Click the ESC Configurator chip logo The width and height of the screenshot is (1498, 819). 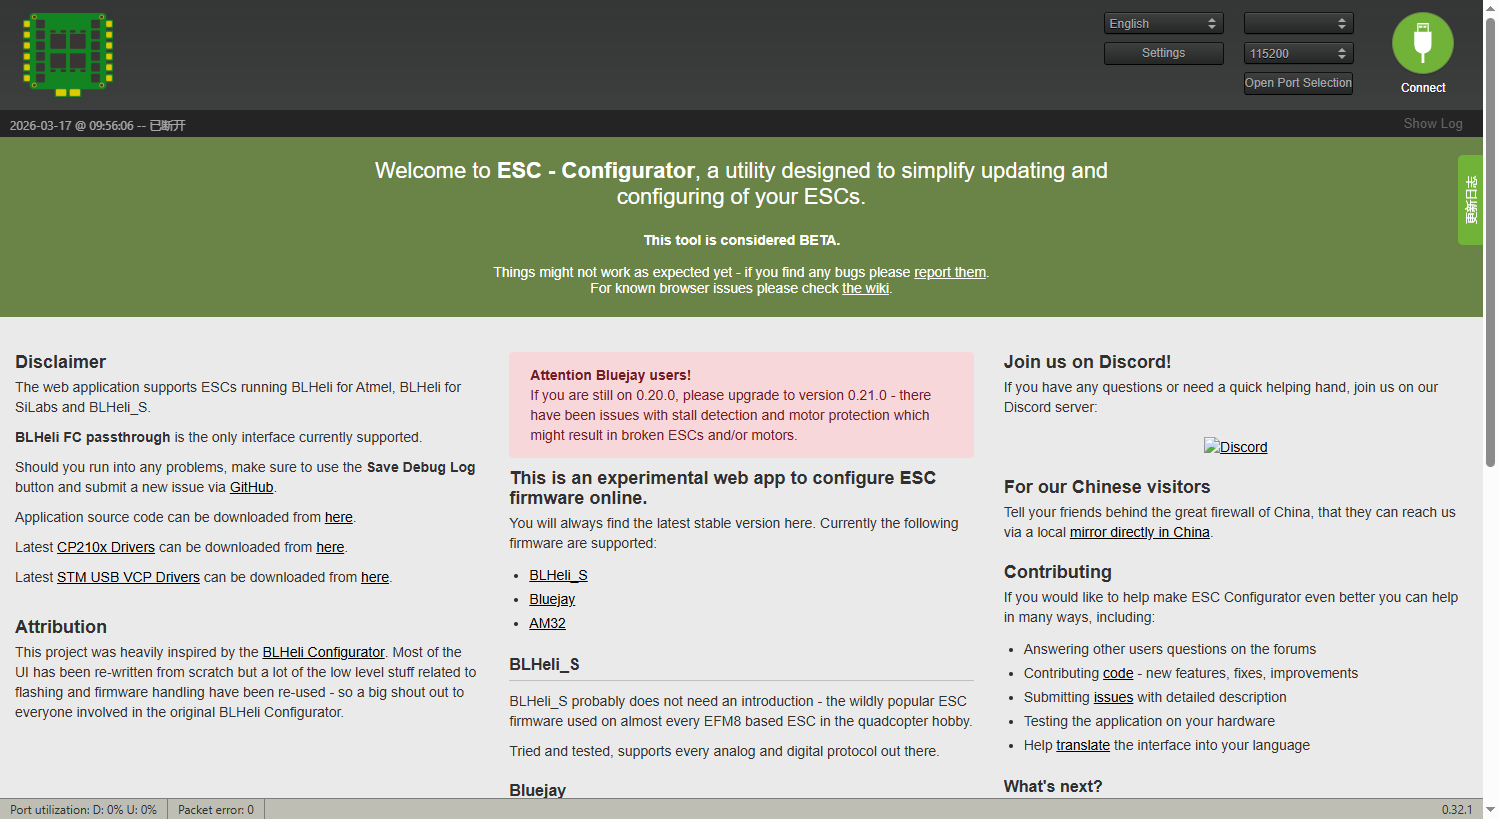66,54
